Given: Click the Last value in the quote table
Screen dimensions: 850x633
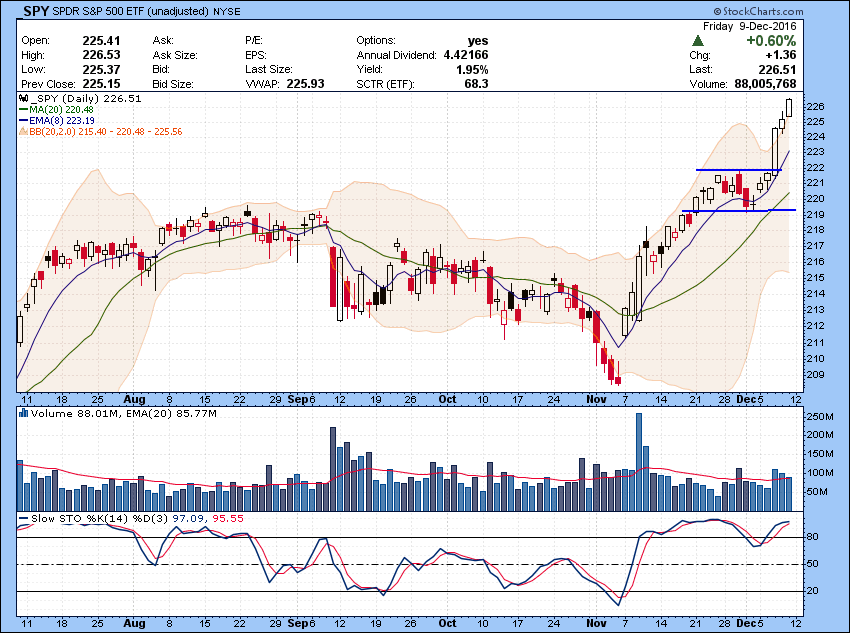Looking at the screenshot, I should 777,69.
